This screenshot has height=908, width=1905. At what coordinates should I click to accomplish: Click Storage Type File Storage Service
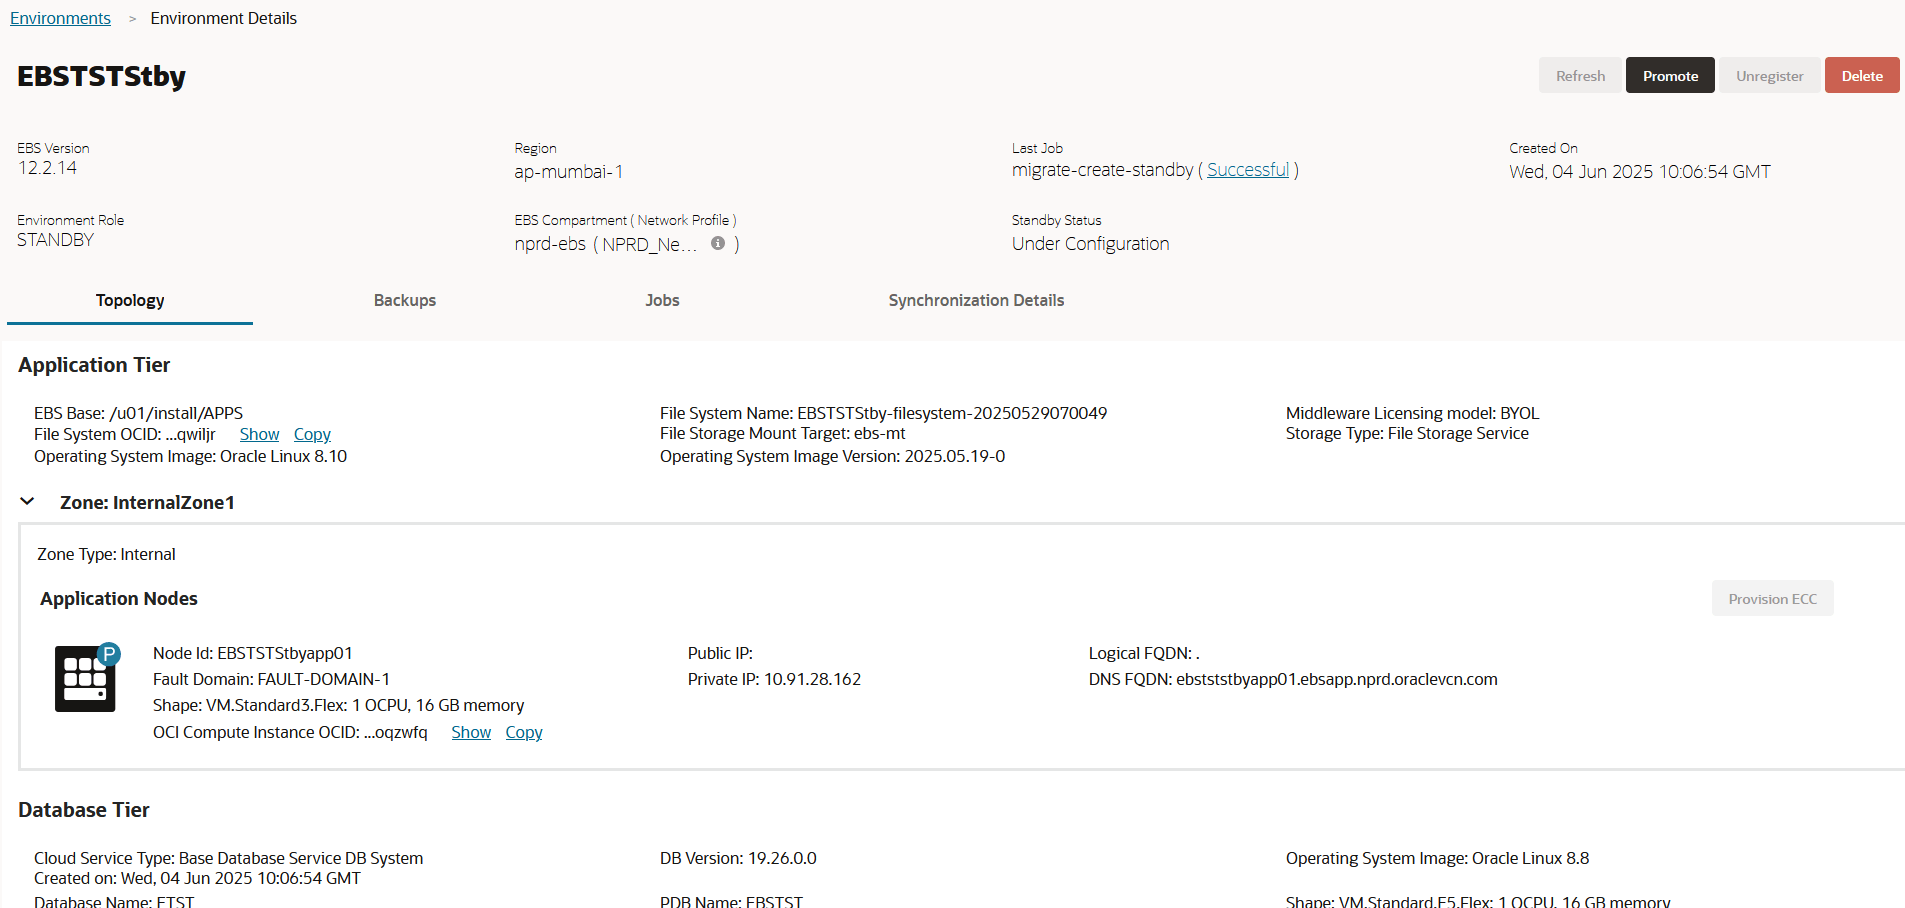1407,433
